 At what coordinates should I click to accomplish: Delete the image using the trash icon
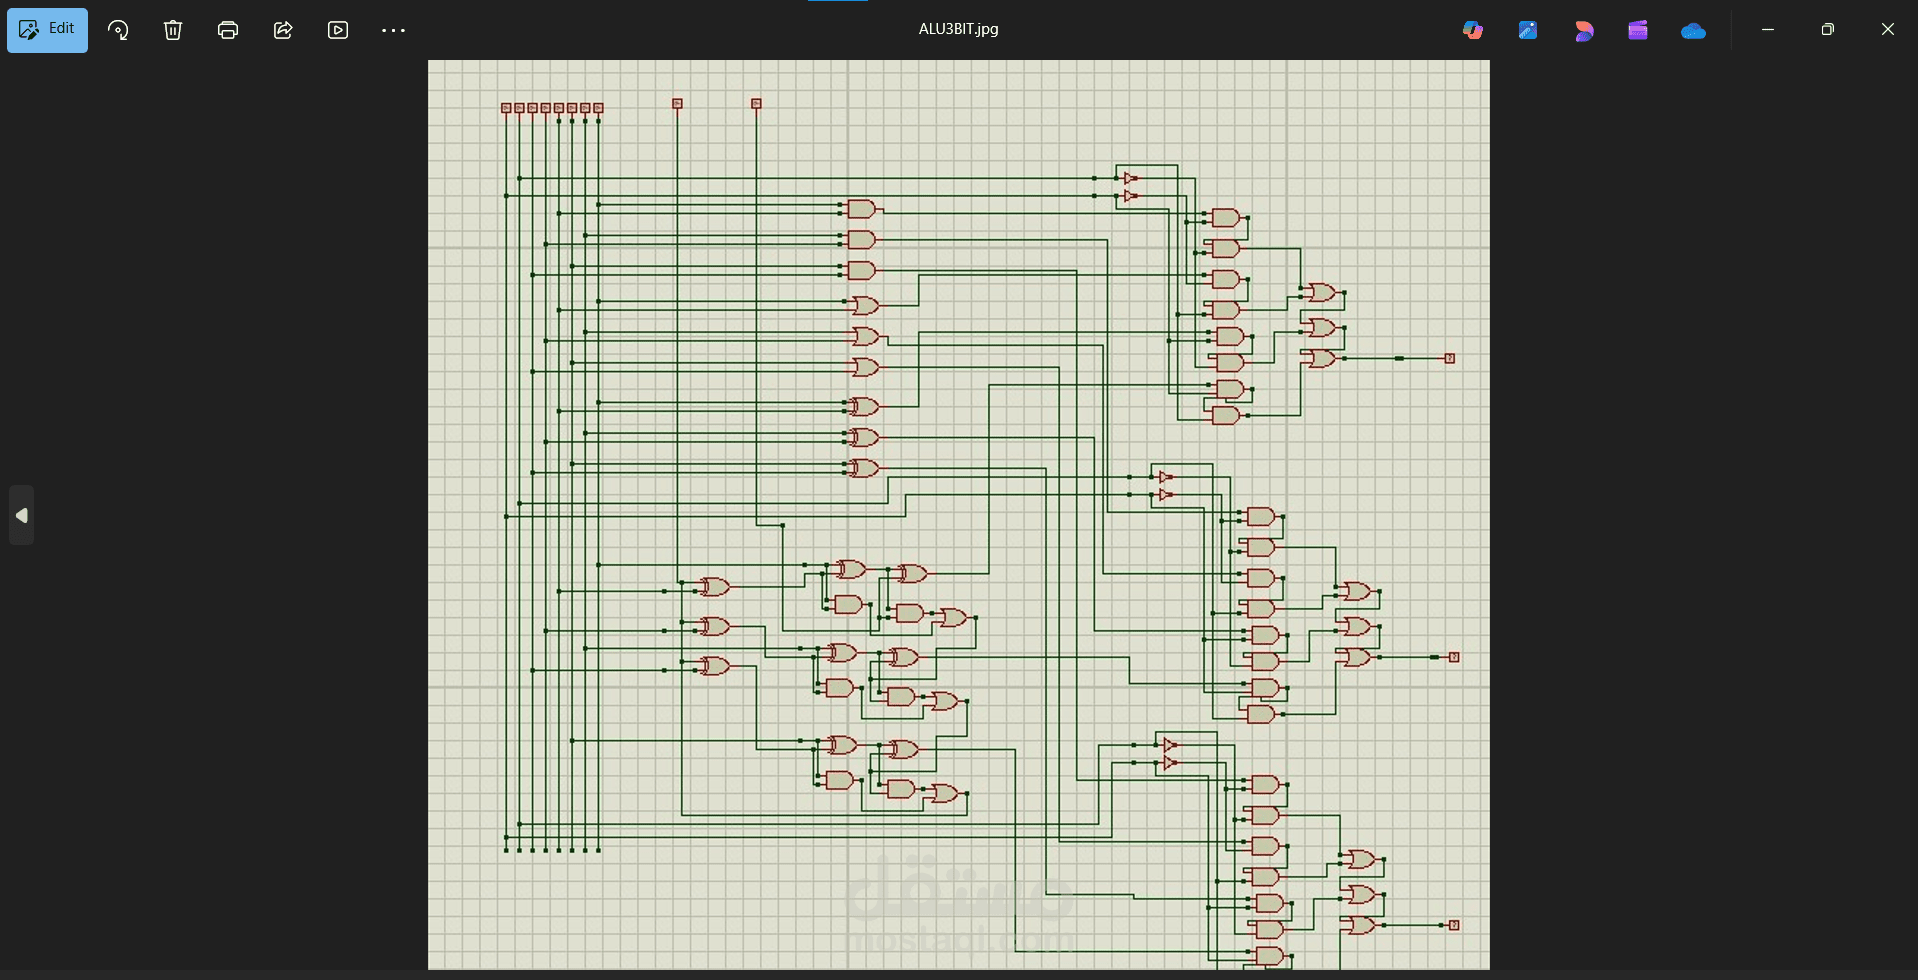(x=173, y=30)
